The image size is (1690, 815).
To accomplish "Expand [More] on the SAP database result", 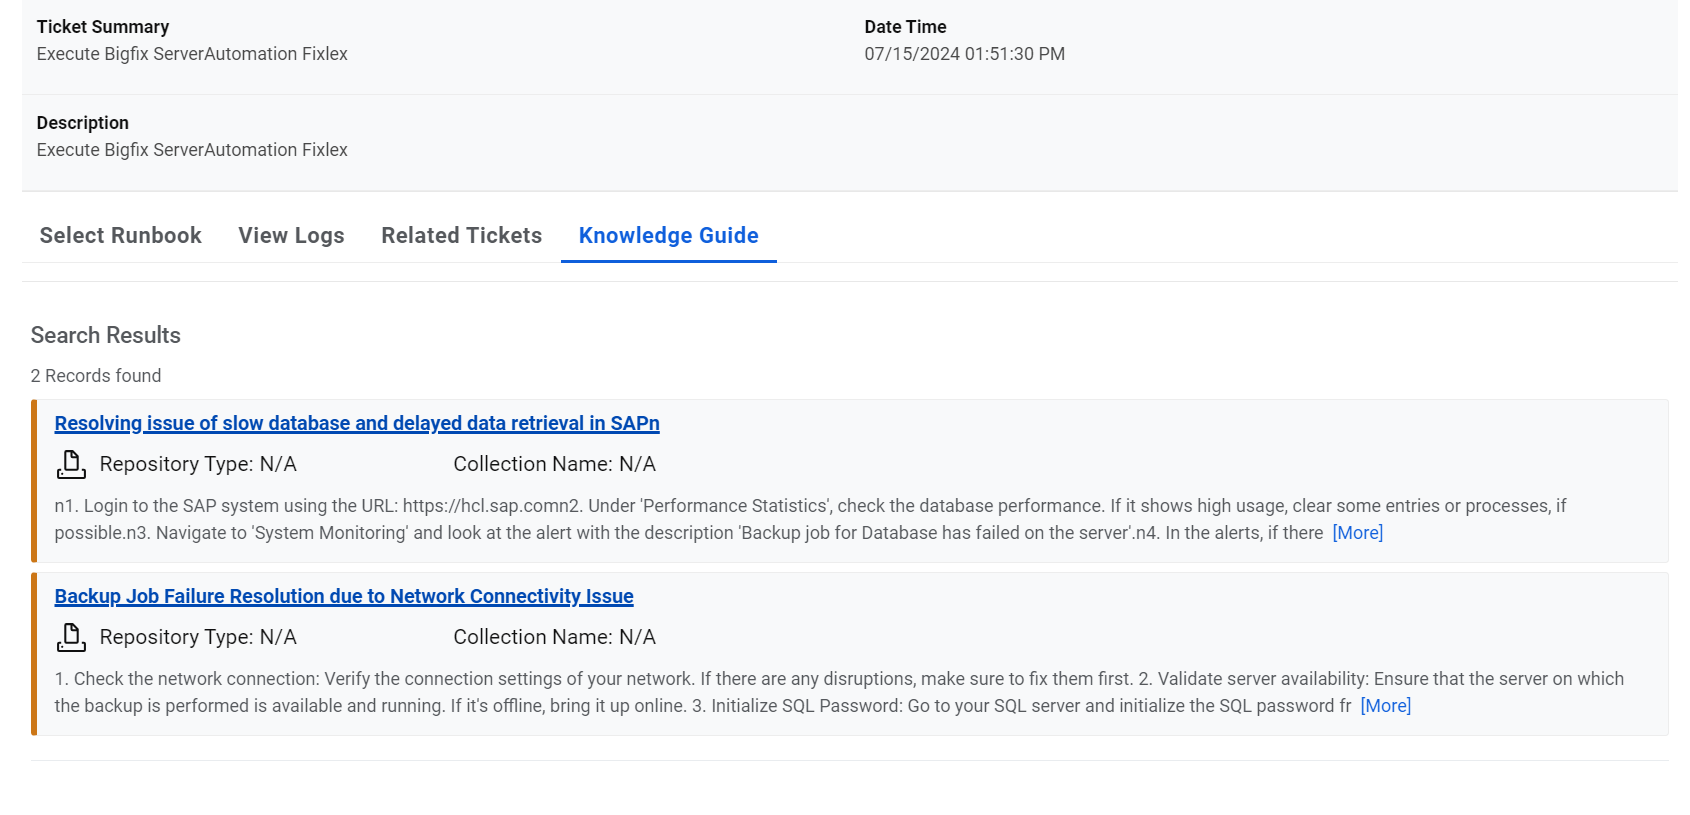I will click(1357, 533).
